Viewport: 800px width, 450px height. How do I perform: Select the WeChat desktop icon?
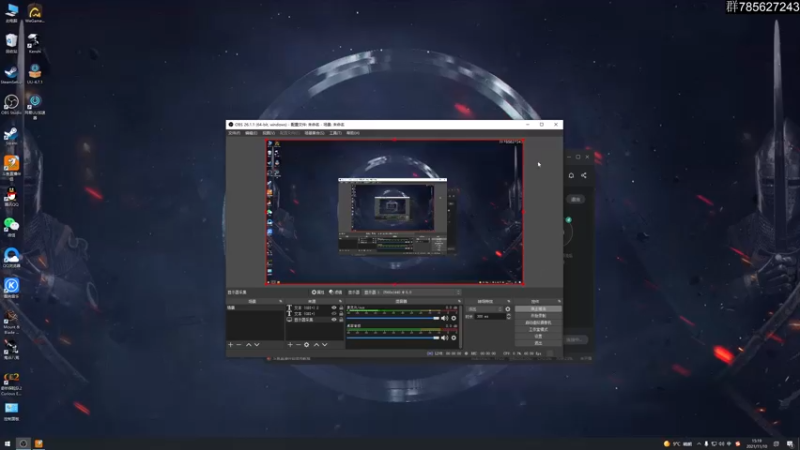(11, 227)
